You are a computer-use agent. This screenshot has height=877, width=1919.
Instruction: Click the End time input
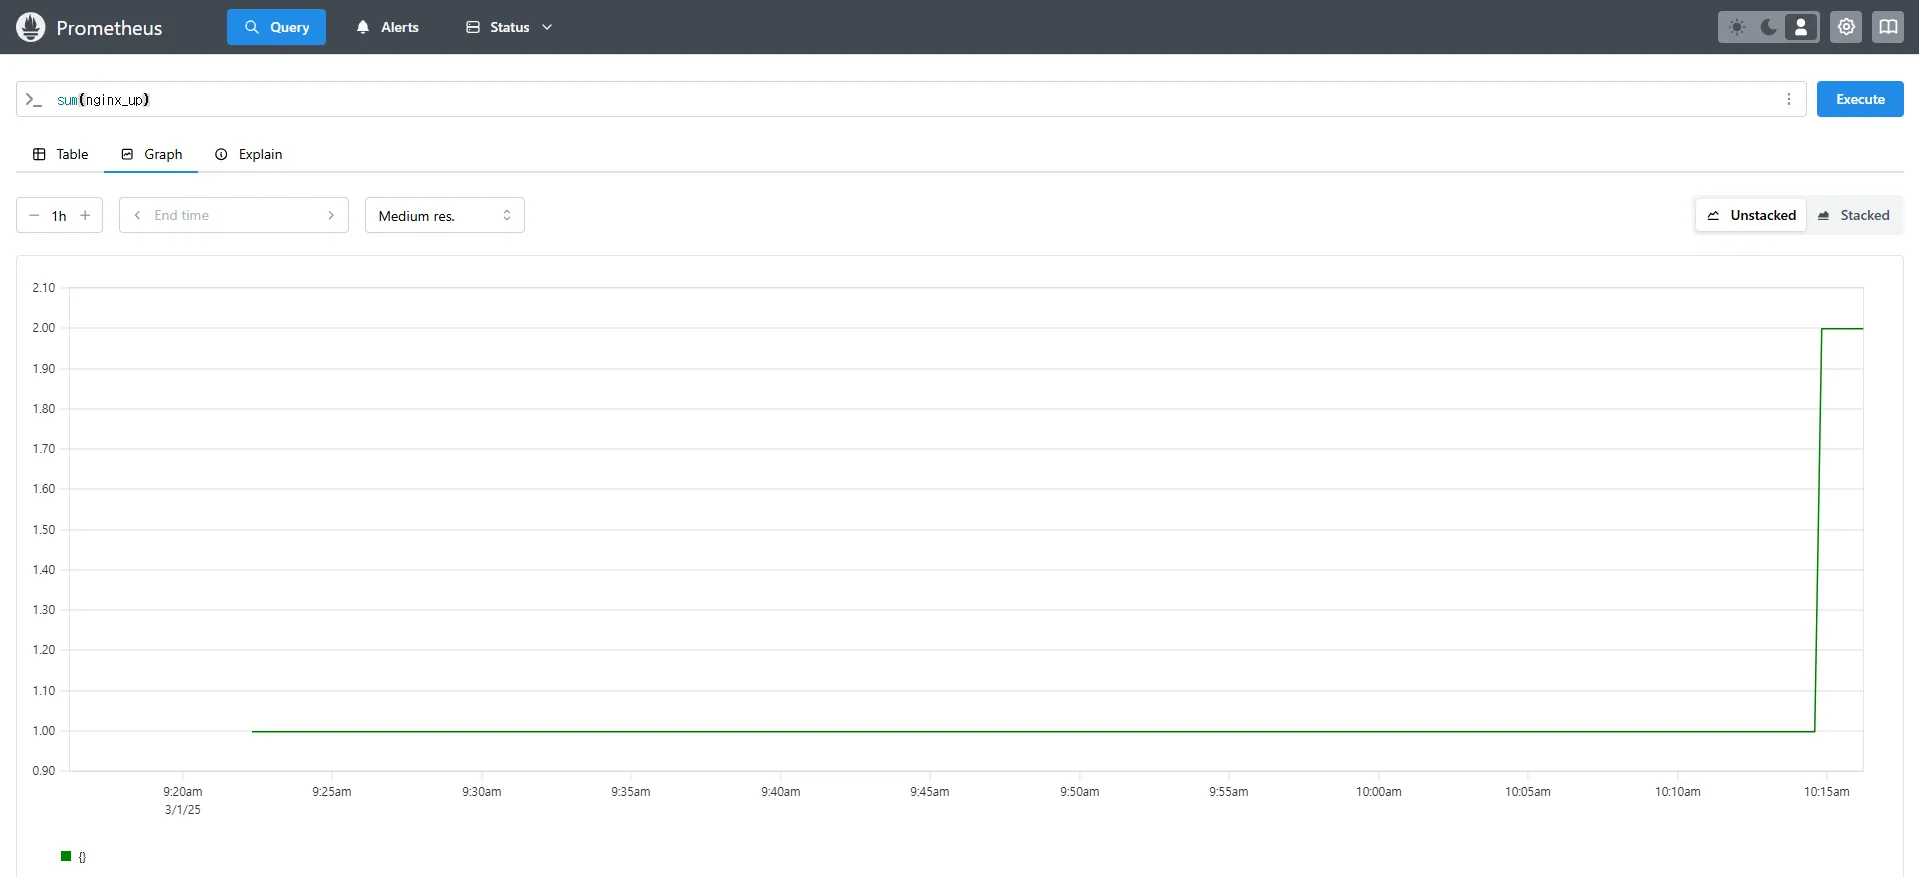coord(234,215)
